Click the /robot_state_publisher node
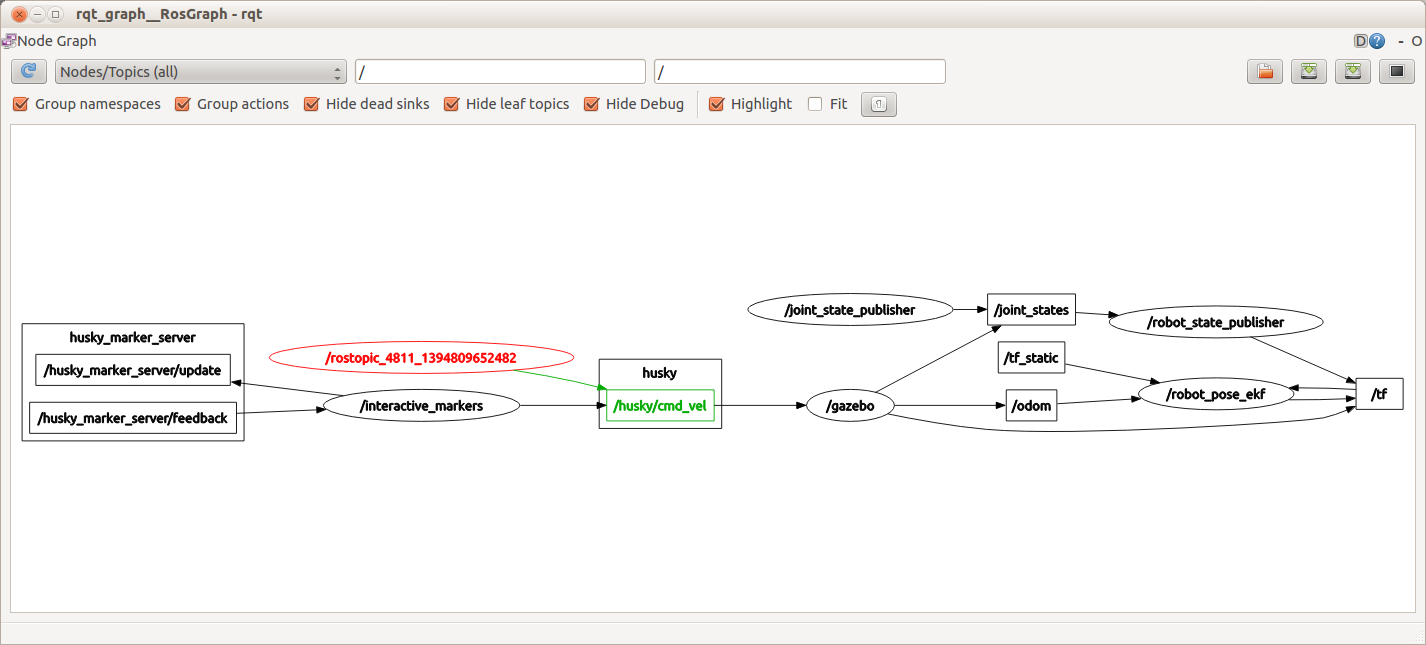The width and height of the screenshot is (1426, 645). 1215,322
